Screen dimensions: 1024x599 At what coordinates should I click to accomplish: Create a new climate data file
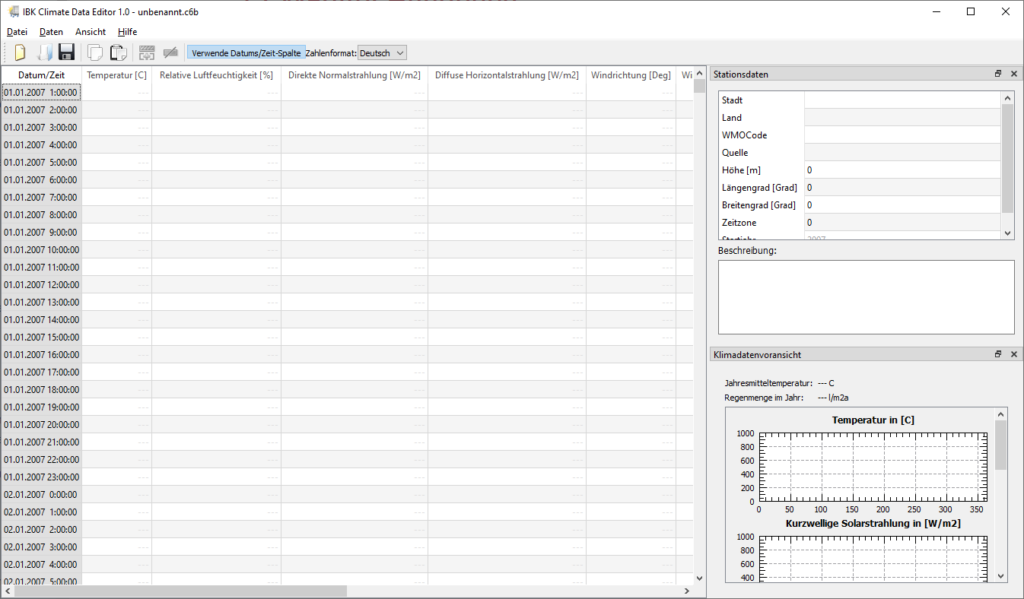tap(20, 52)
